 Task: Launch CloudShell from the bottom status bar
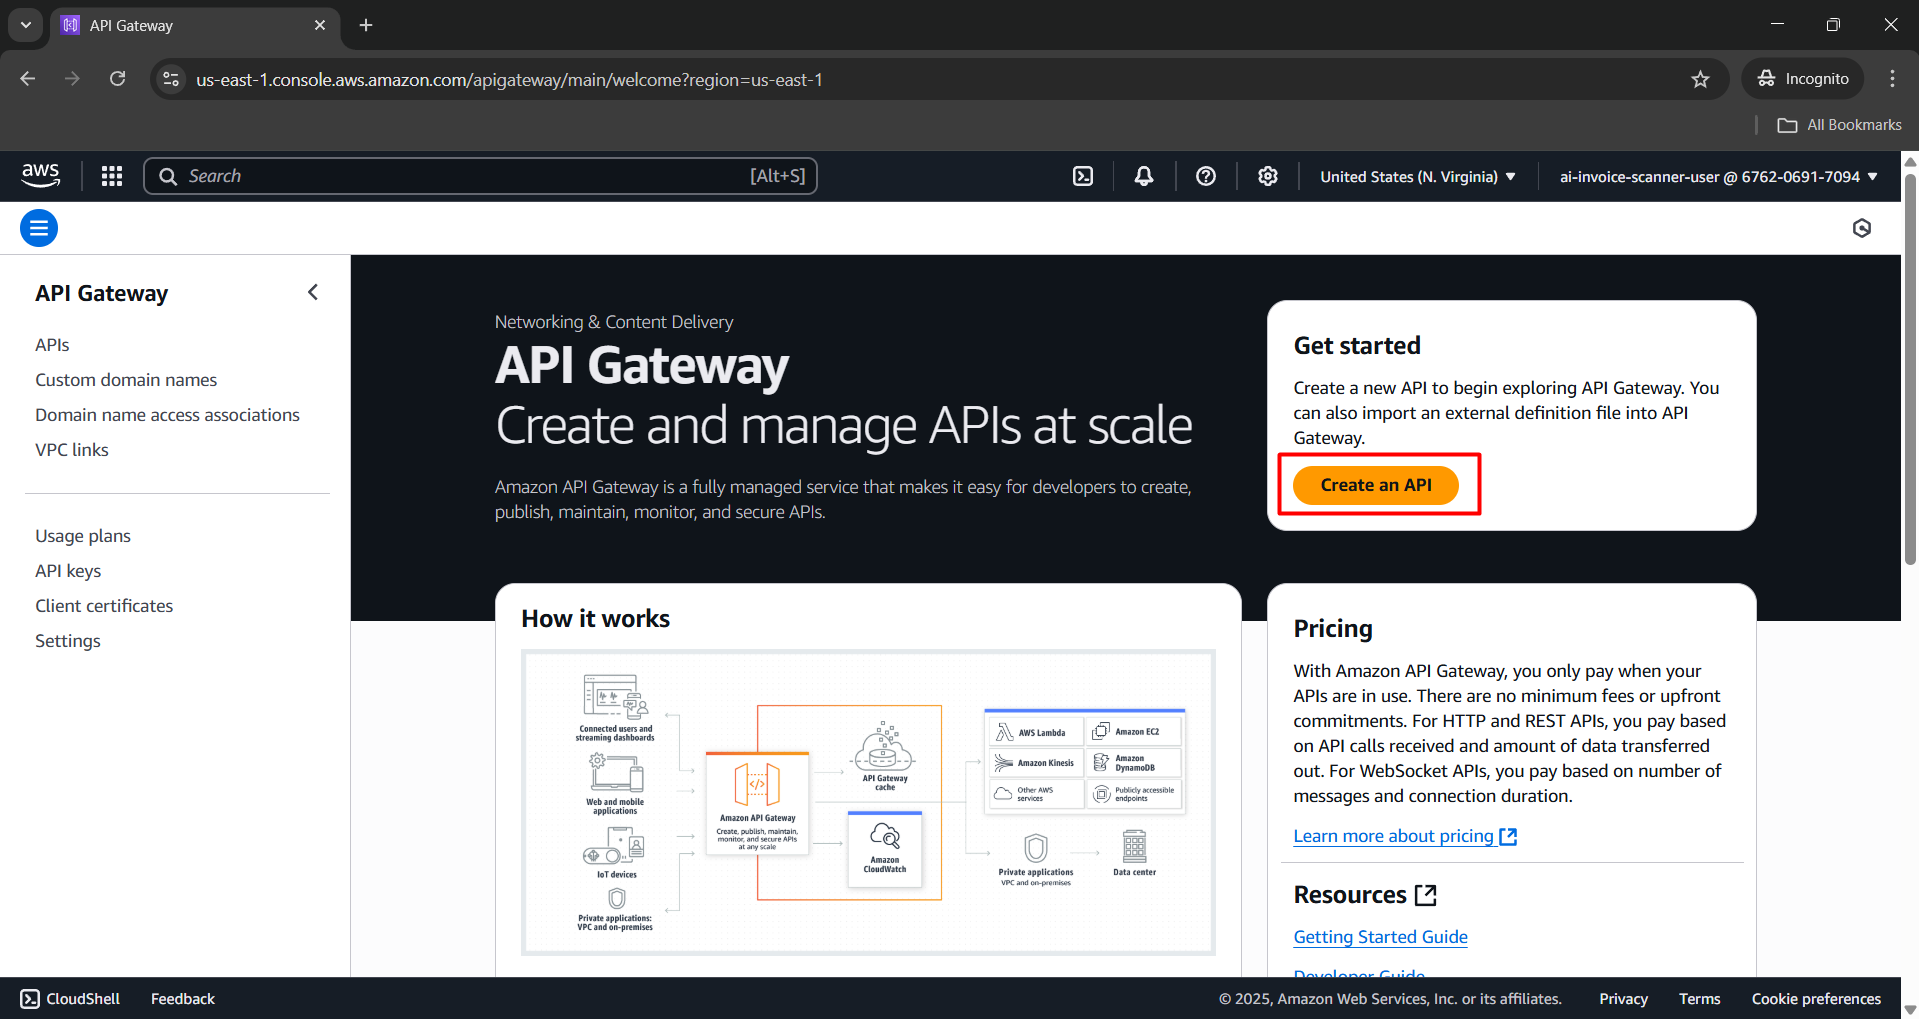[70, 997]
